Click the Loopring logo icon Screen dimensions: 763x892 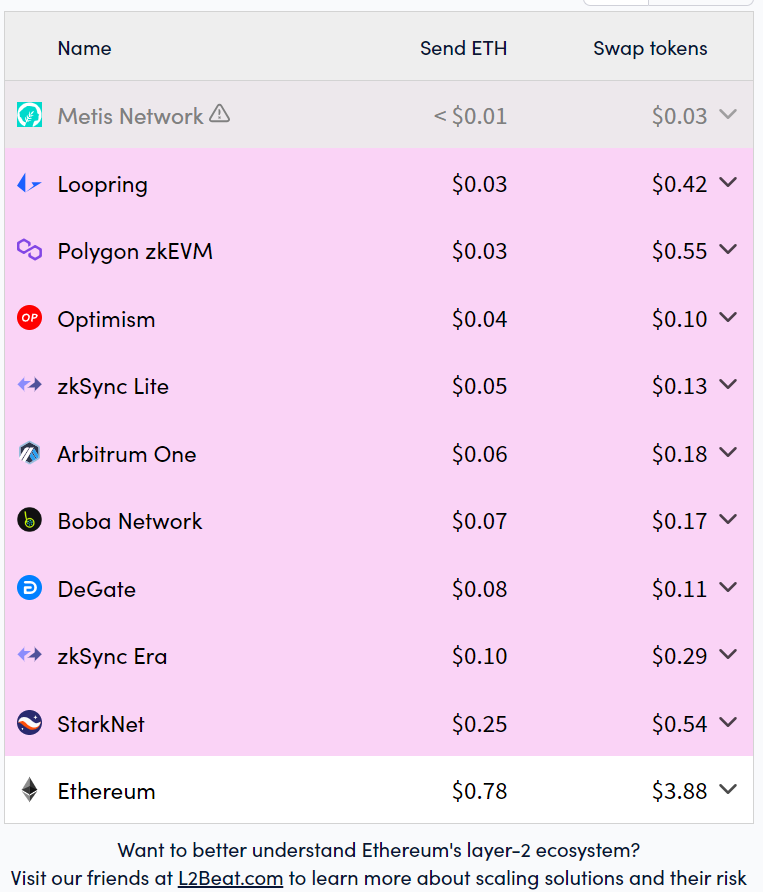click(29, 184)
